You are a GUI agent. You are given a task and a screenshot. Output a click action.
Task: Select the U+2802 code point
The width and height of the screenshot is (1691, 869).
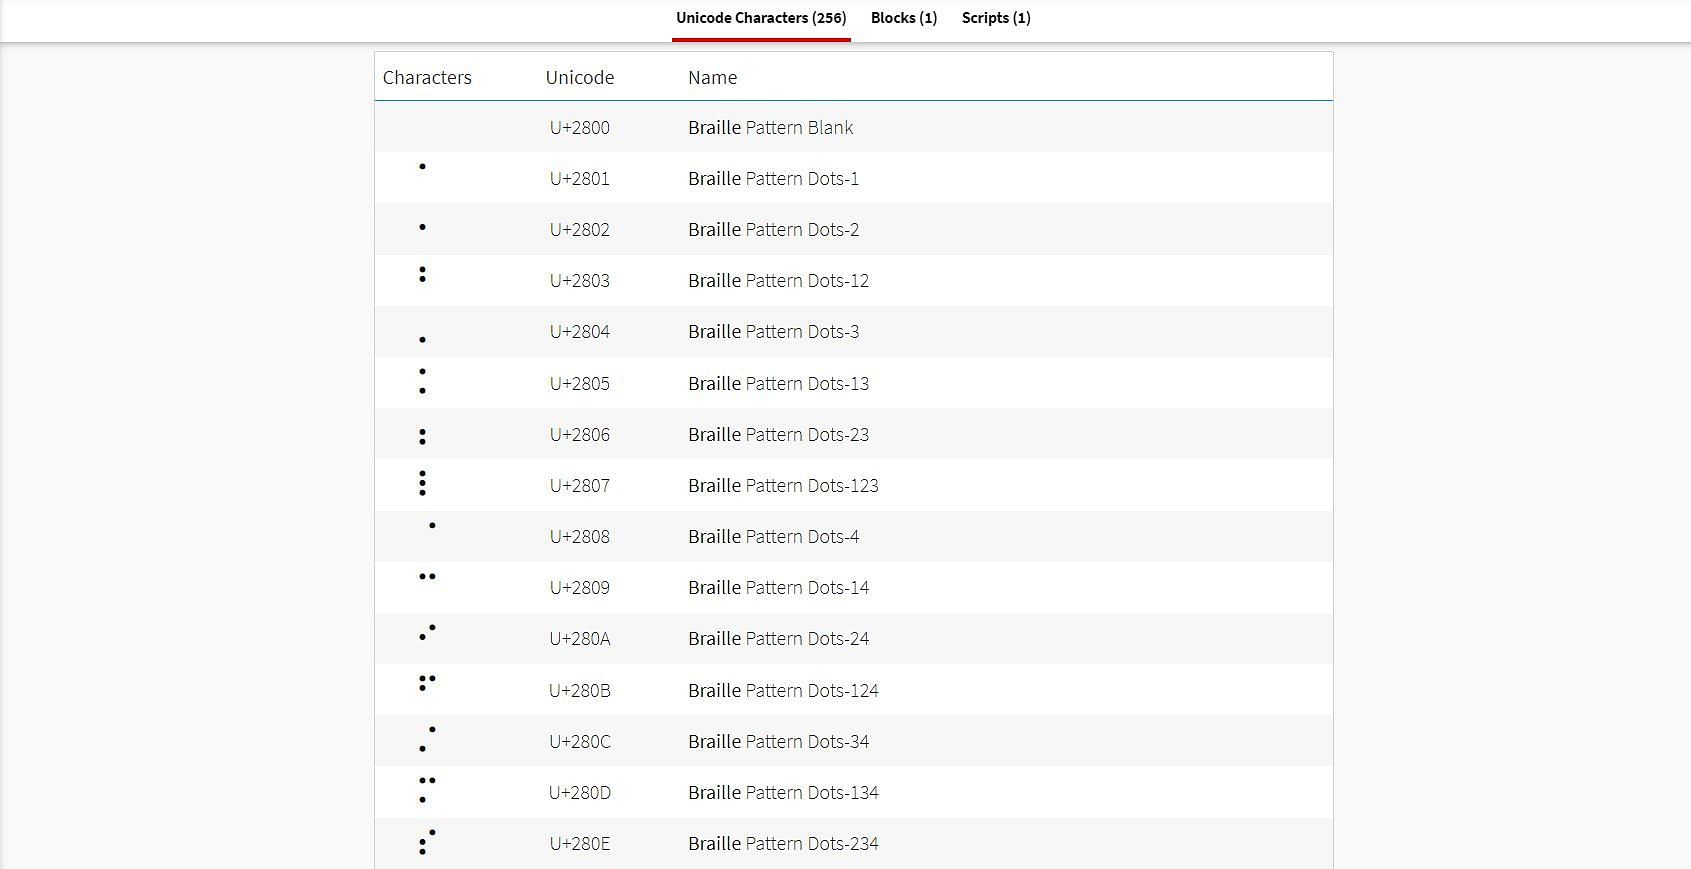(580, 229)
